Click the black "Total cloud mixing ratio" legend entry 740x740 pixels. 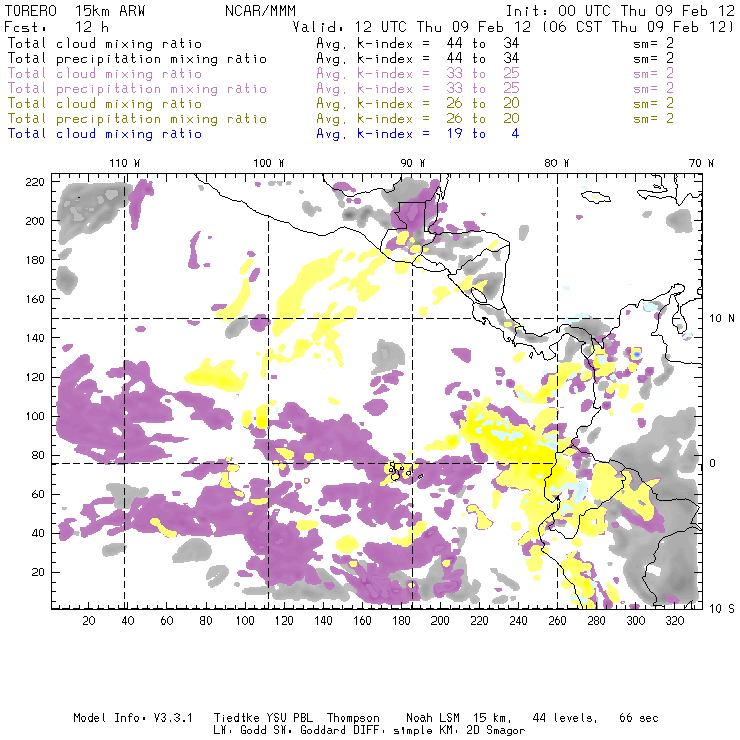105,43
